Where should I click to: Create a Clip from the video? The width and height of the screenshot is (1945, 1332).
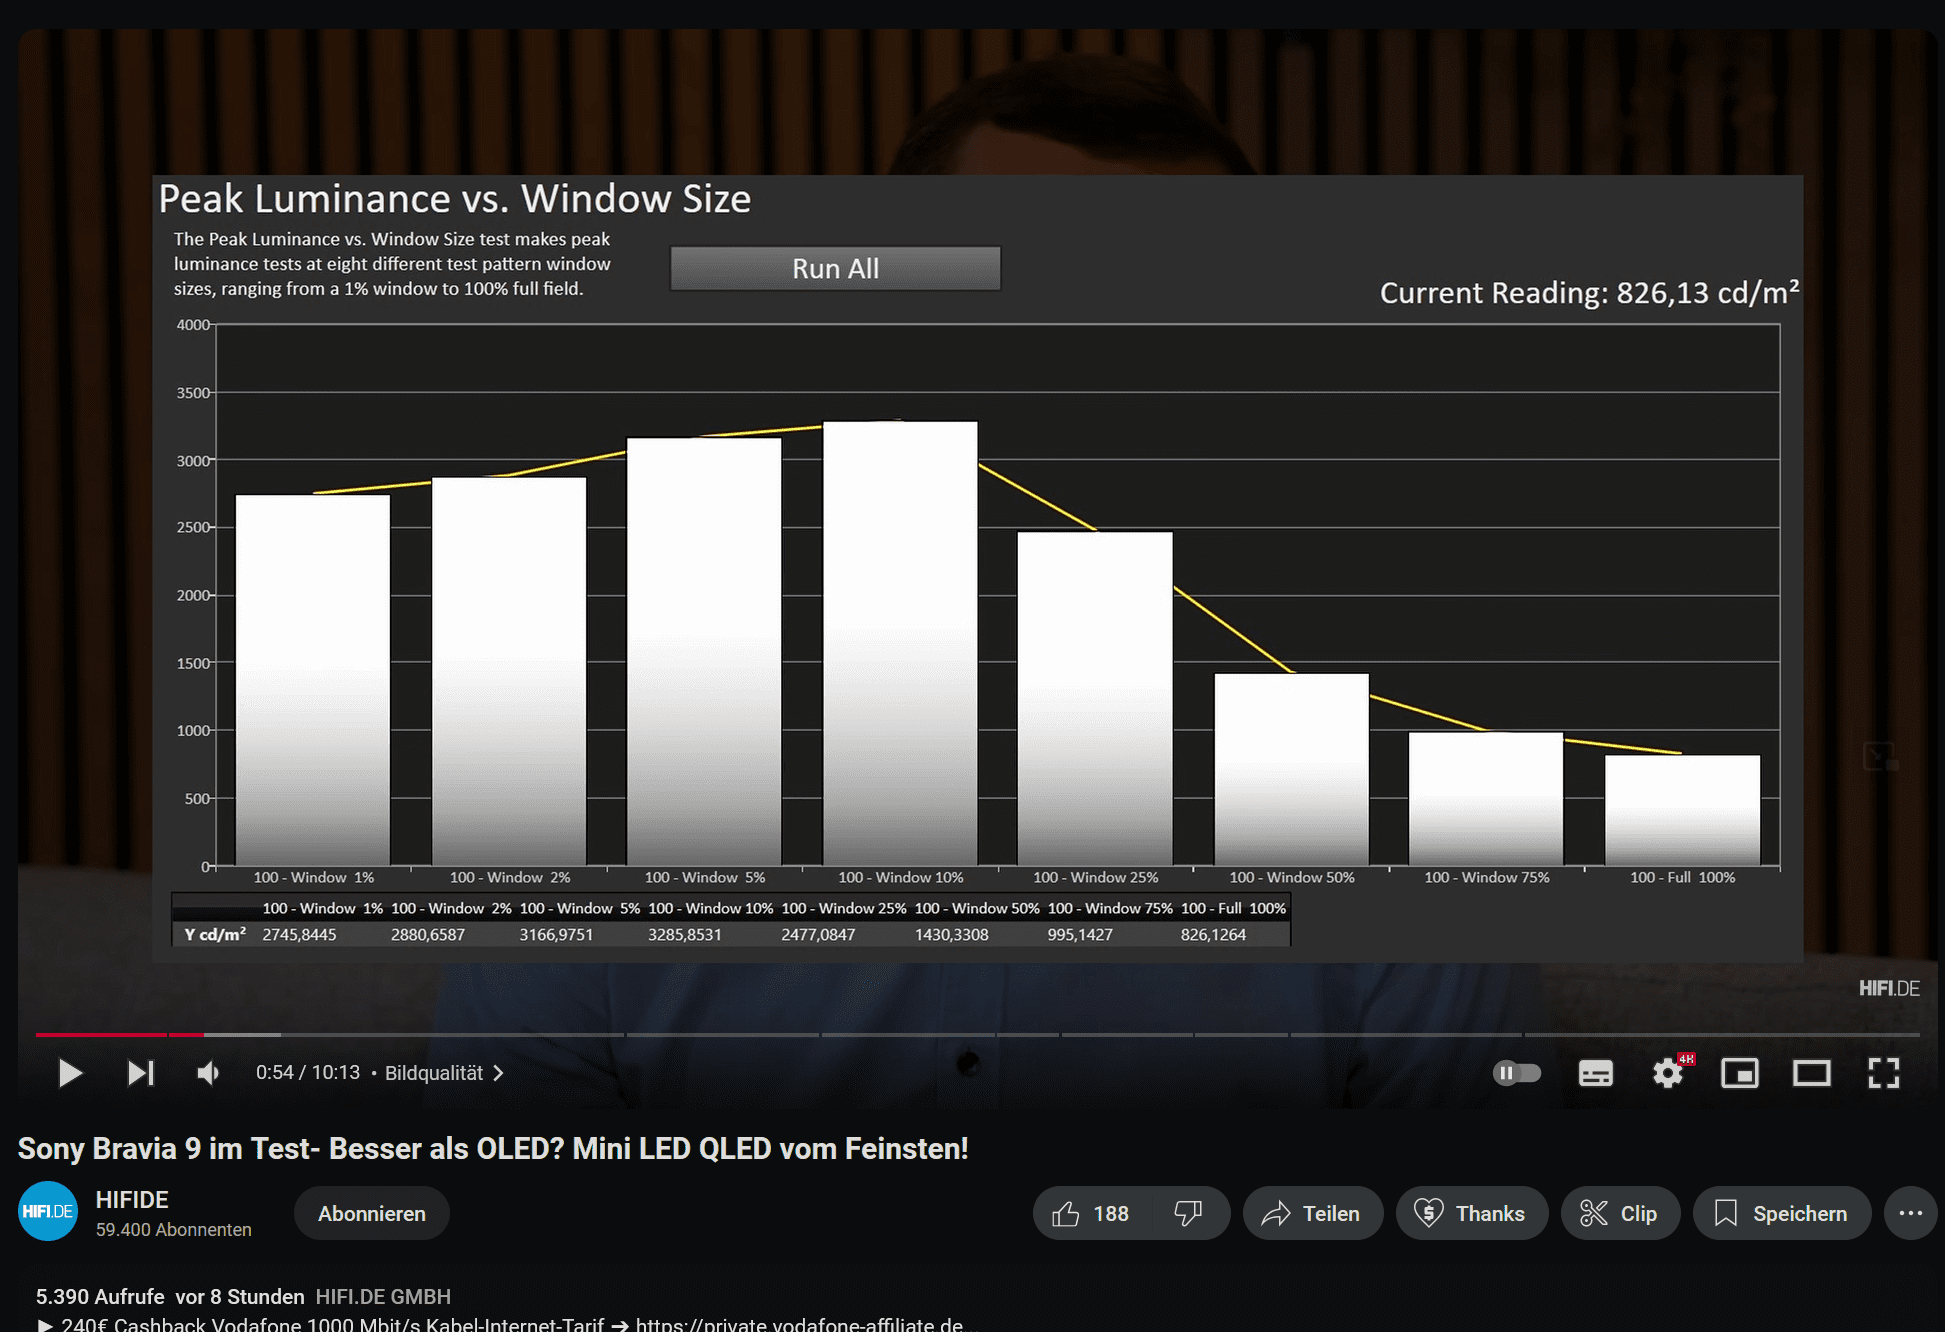click(x=1620, y=1213)
